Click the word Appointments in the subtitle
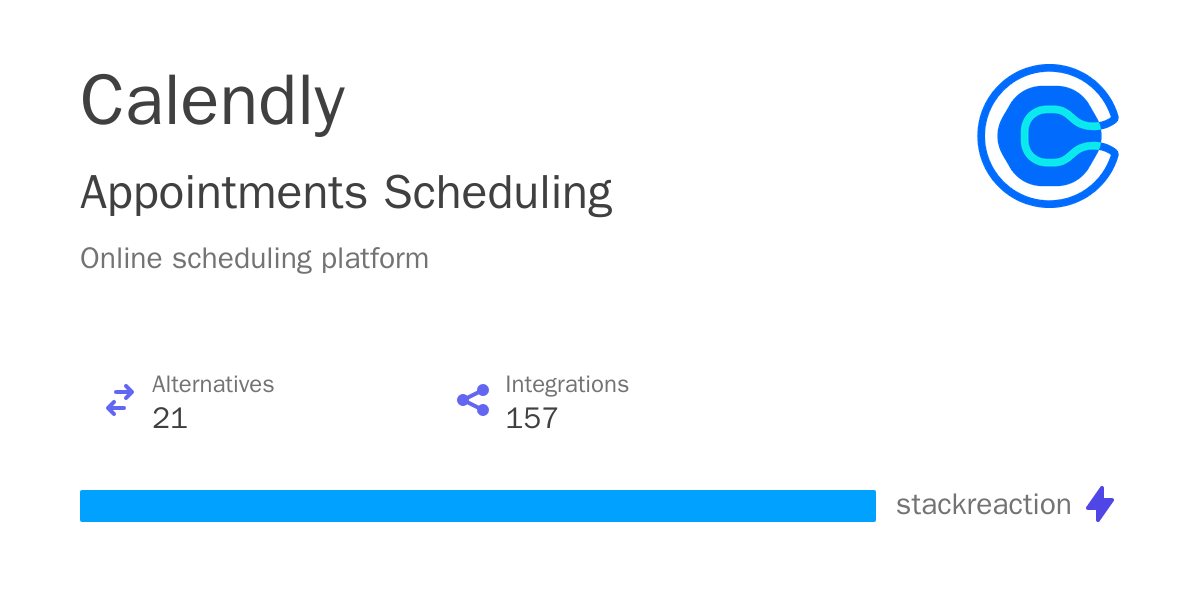1200x600 pixels. pyautogui.click(x=224, y=193)
